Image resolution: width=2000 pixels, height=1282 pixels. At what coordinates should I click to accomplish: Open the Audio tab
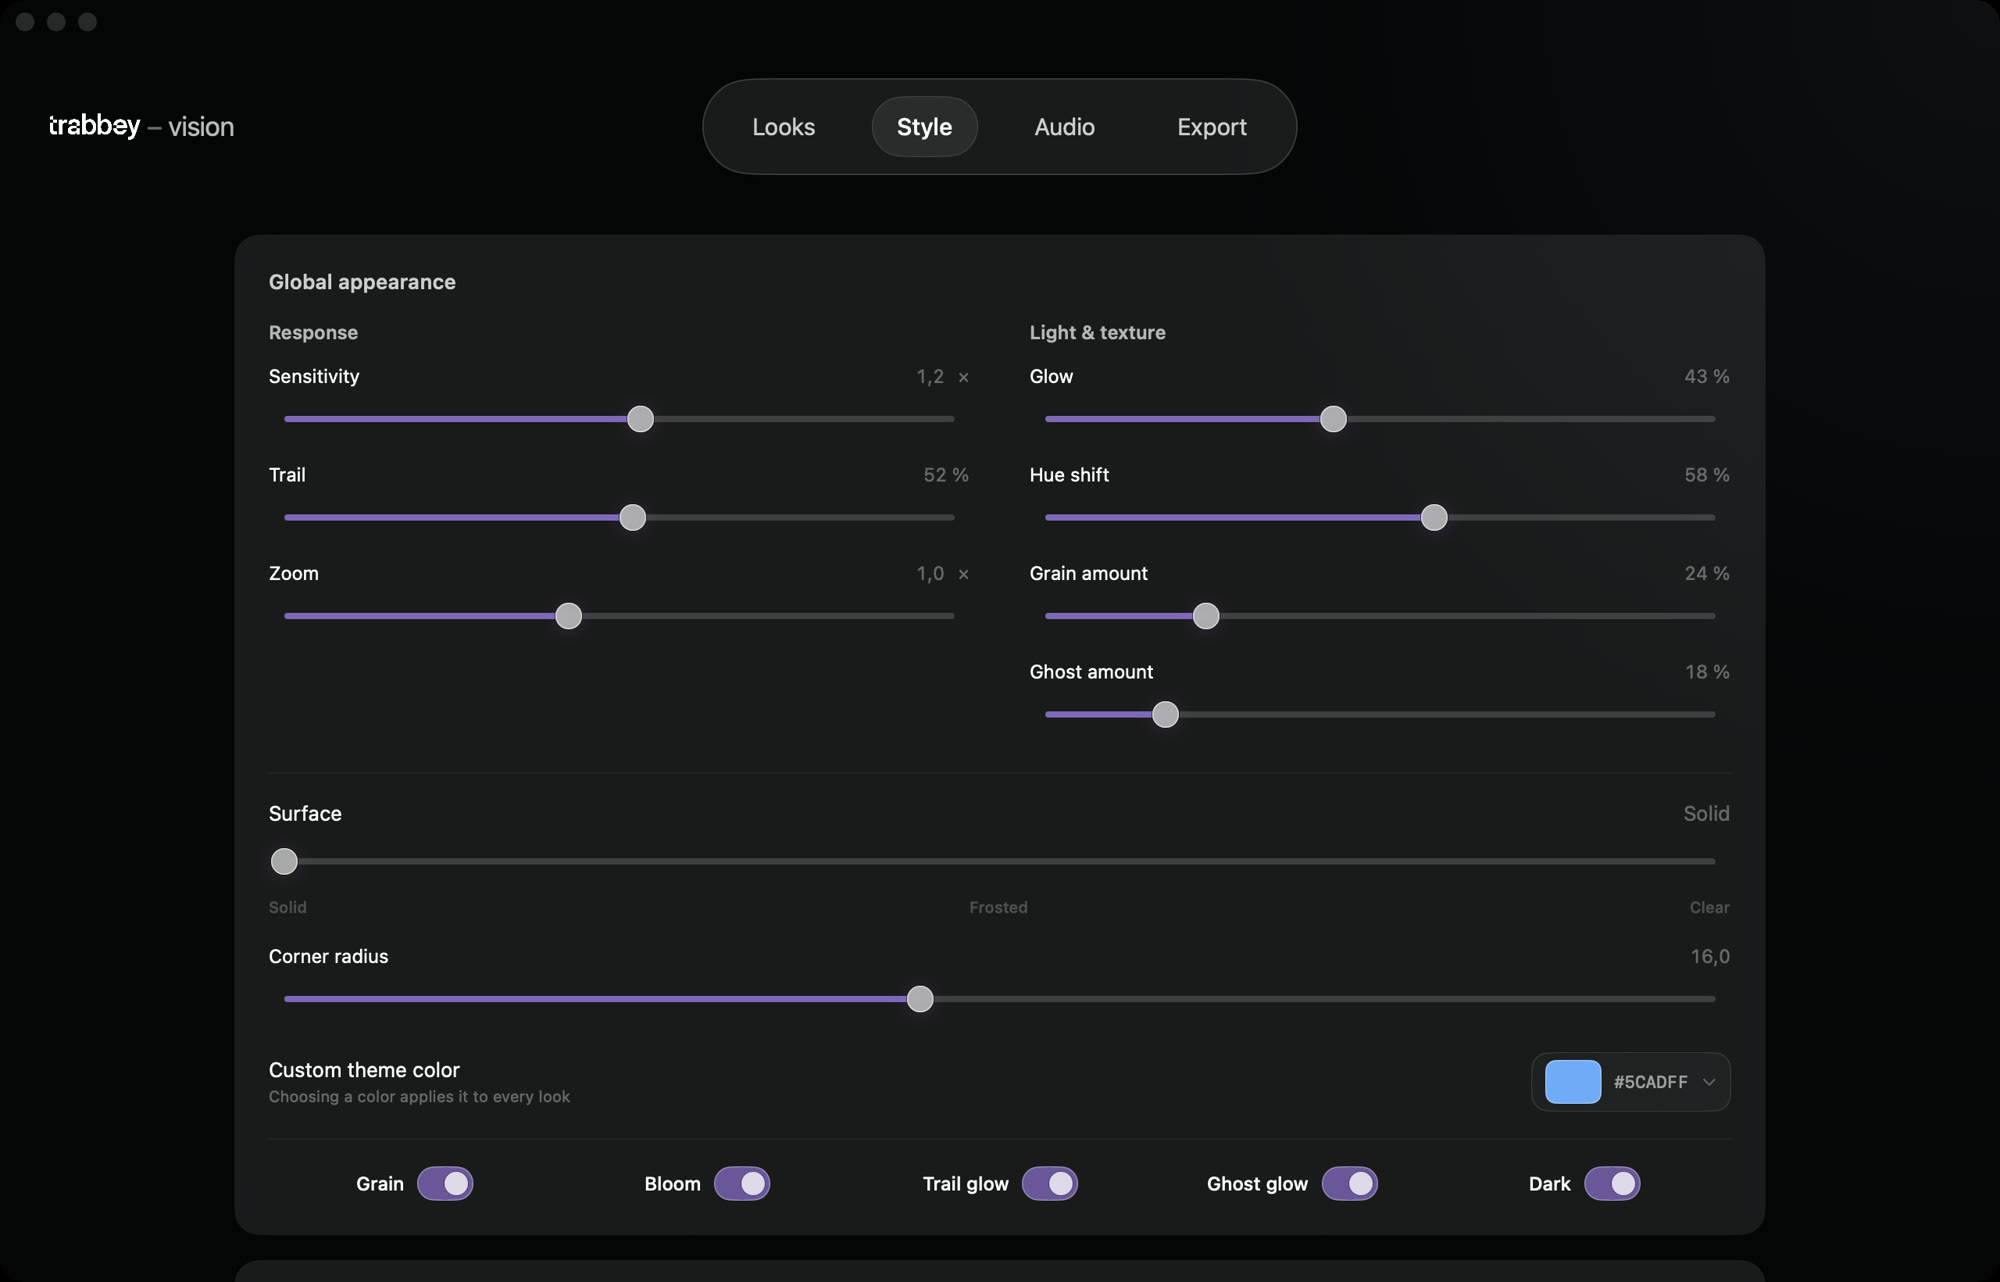tap(1064, 127)
